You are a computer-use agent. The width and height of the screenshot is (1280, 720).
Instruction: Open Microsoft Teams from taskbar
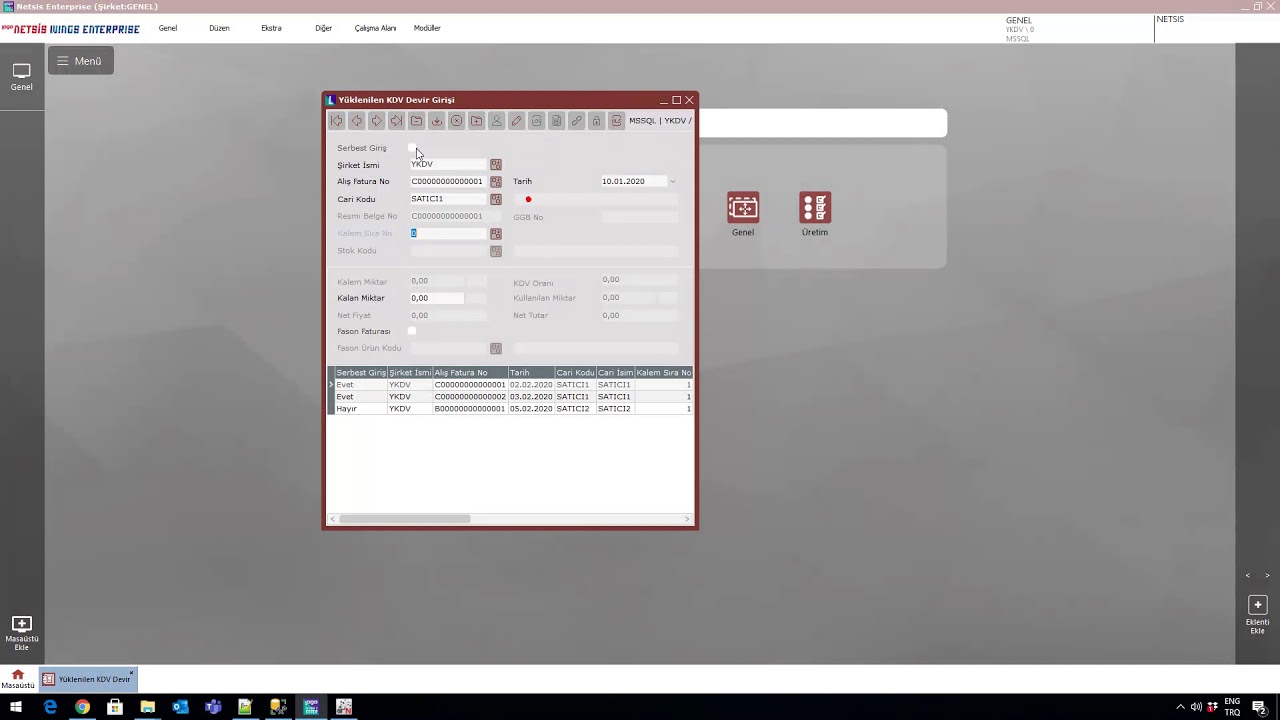213,707
